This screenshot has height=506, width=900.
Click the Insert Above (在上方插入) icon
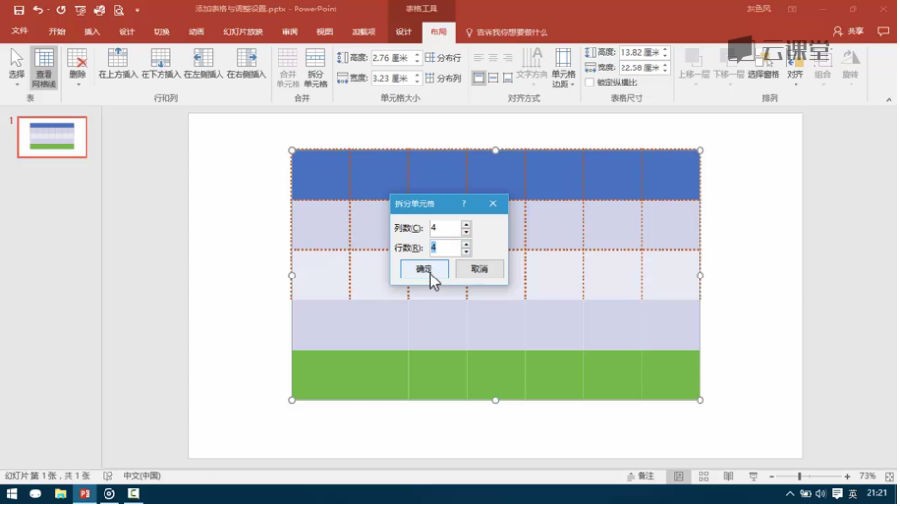118,62
